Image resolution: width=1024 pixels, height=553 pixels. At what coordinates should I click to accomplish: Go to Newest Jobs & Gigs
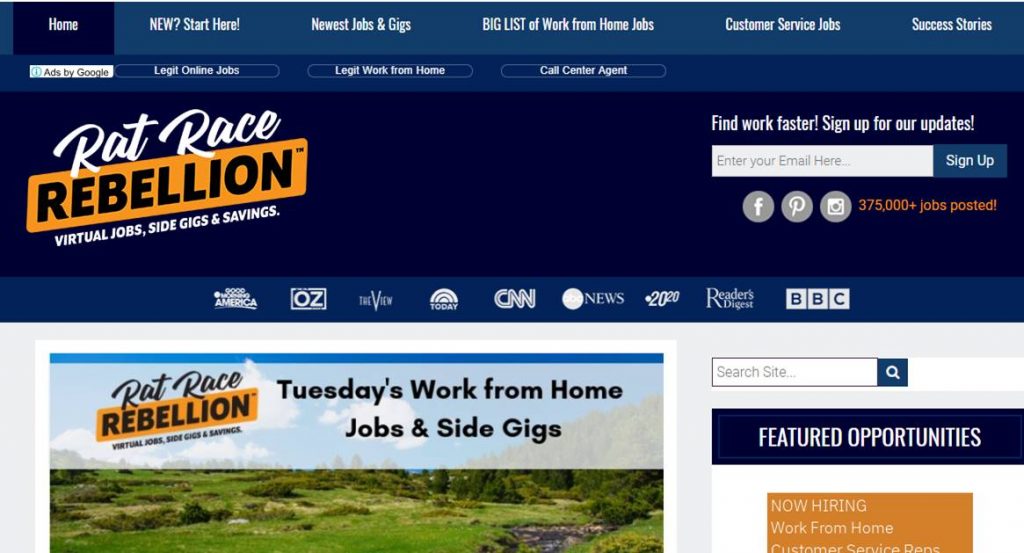(x=361, y=25)
